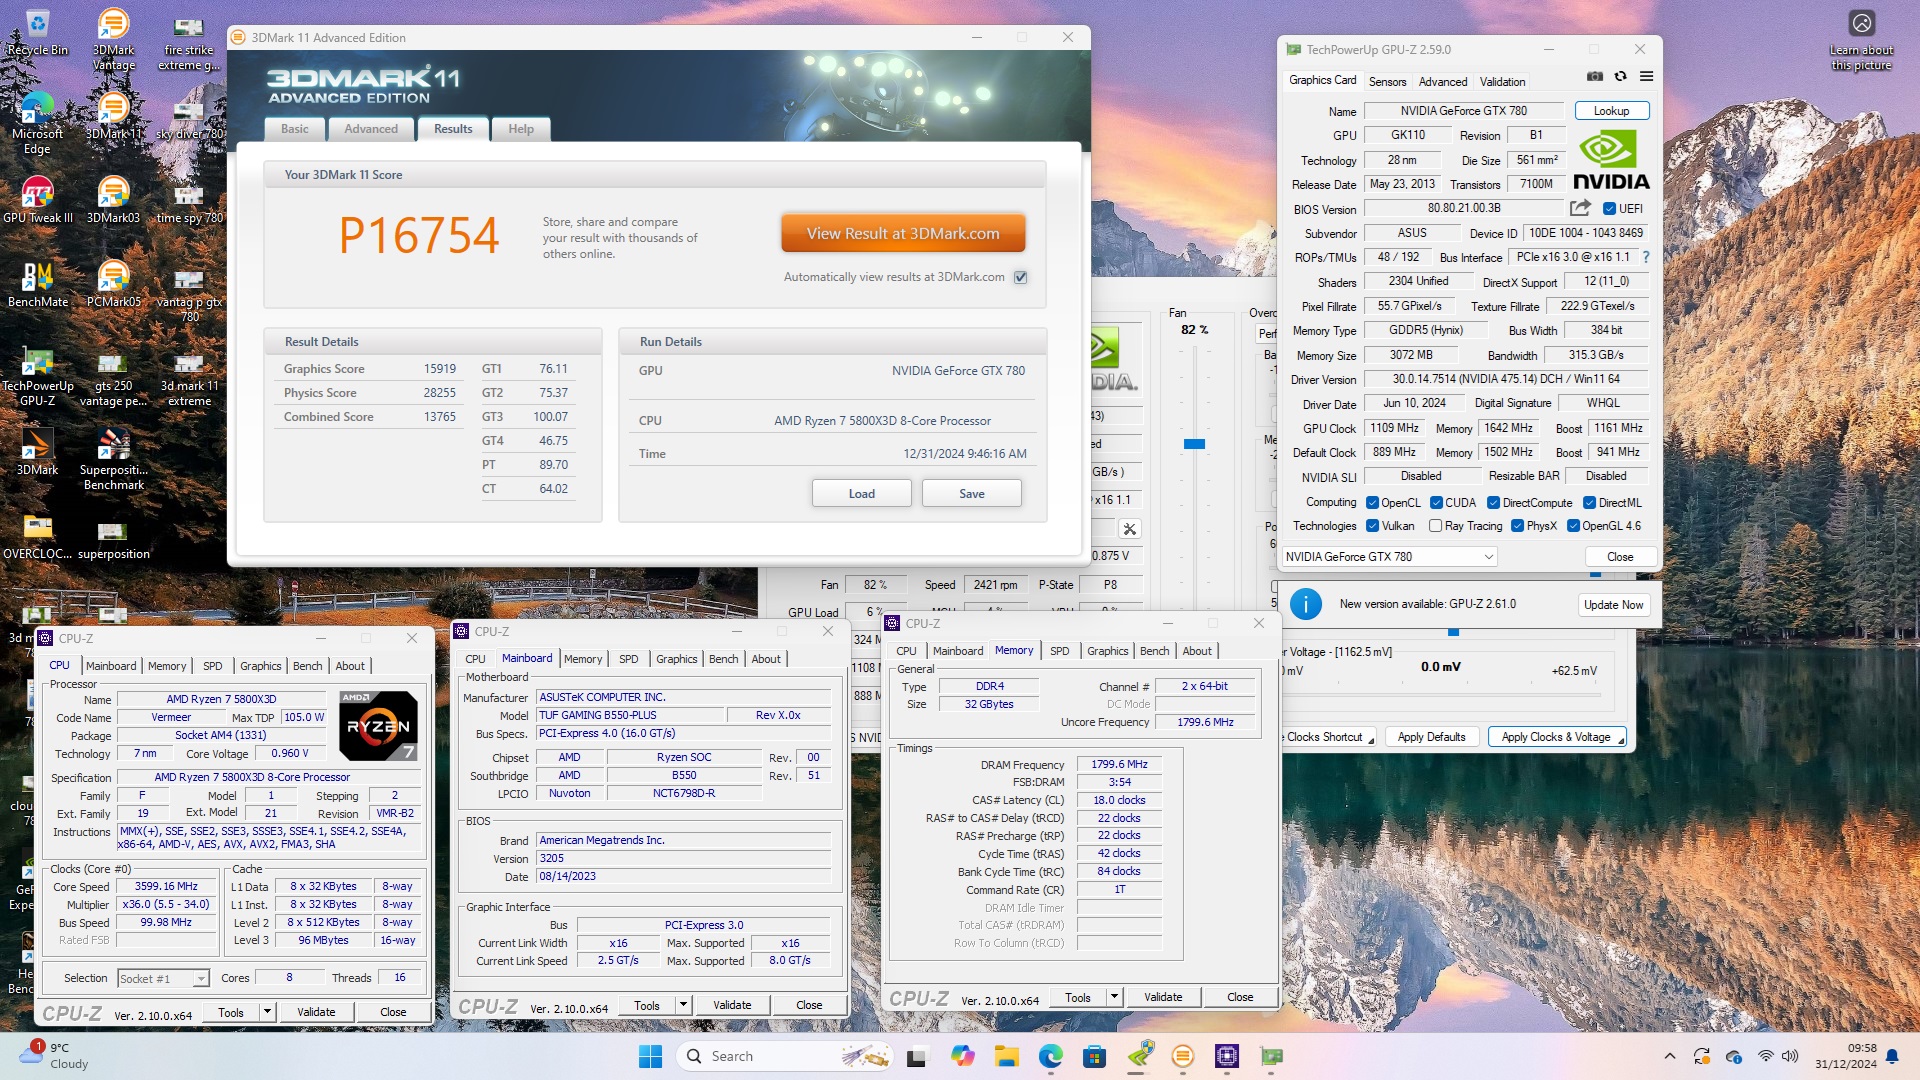Switch to the Advanced tab in 3DMark 11
The image size is (1920, 1080).
click(x=371, y=129)
